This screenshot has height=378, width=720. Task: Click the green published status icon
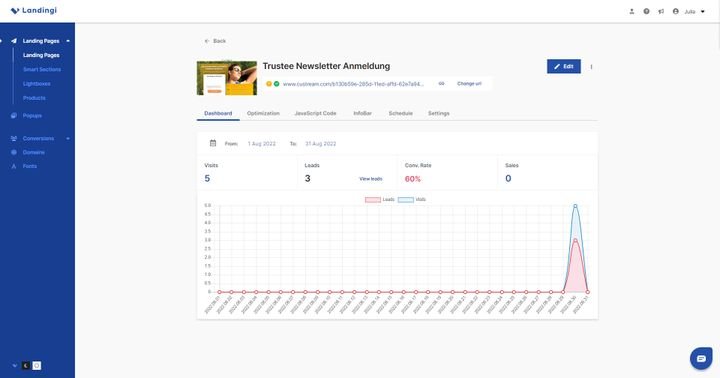pos(276,84)
